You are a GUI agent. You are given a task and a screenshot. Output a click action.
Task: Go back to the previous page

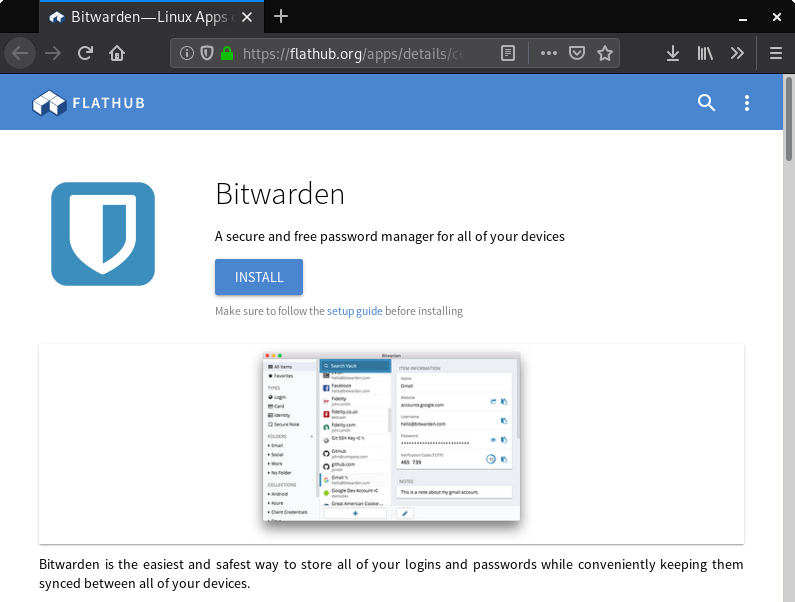[x=21, y=53]
